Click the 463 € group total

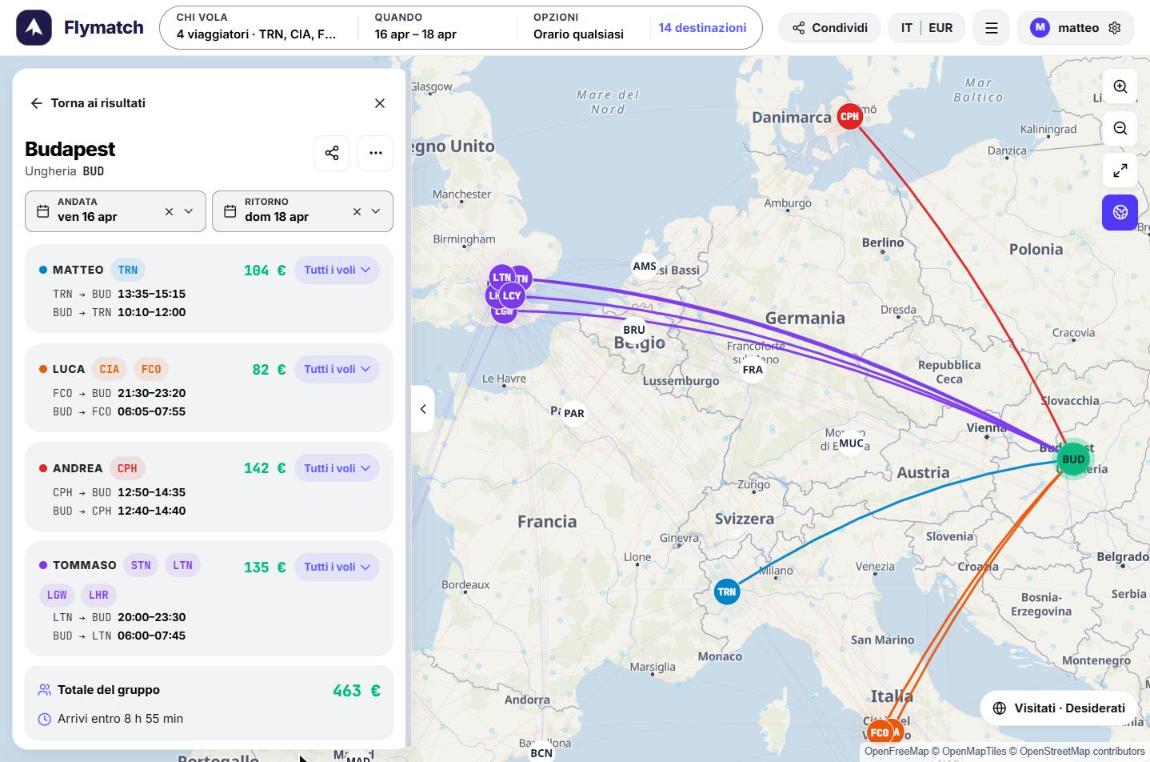coord(356,691)
